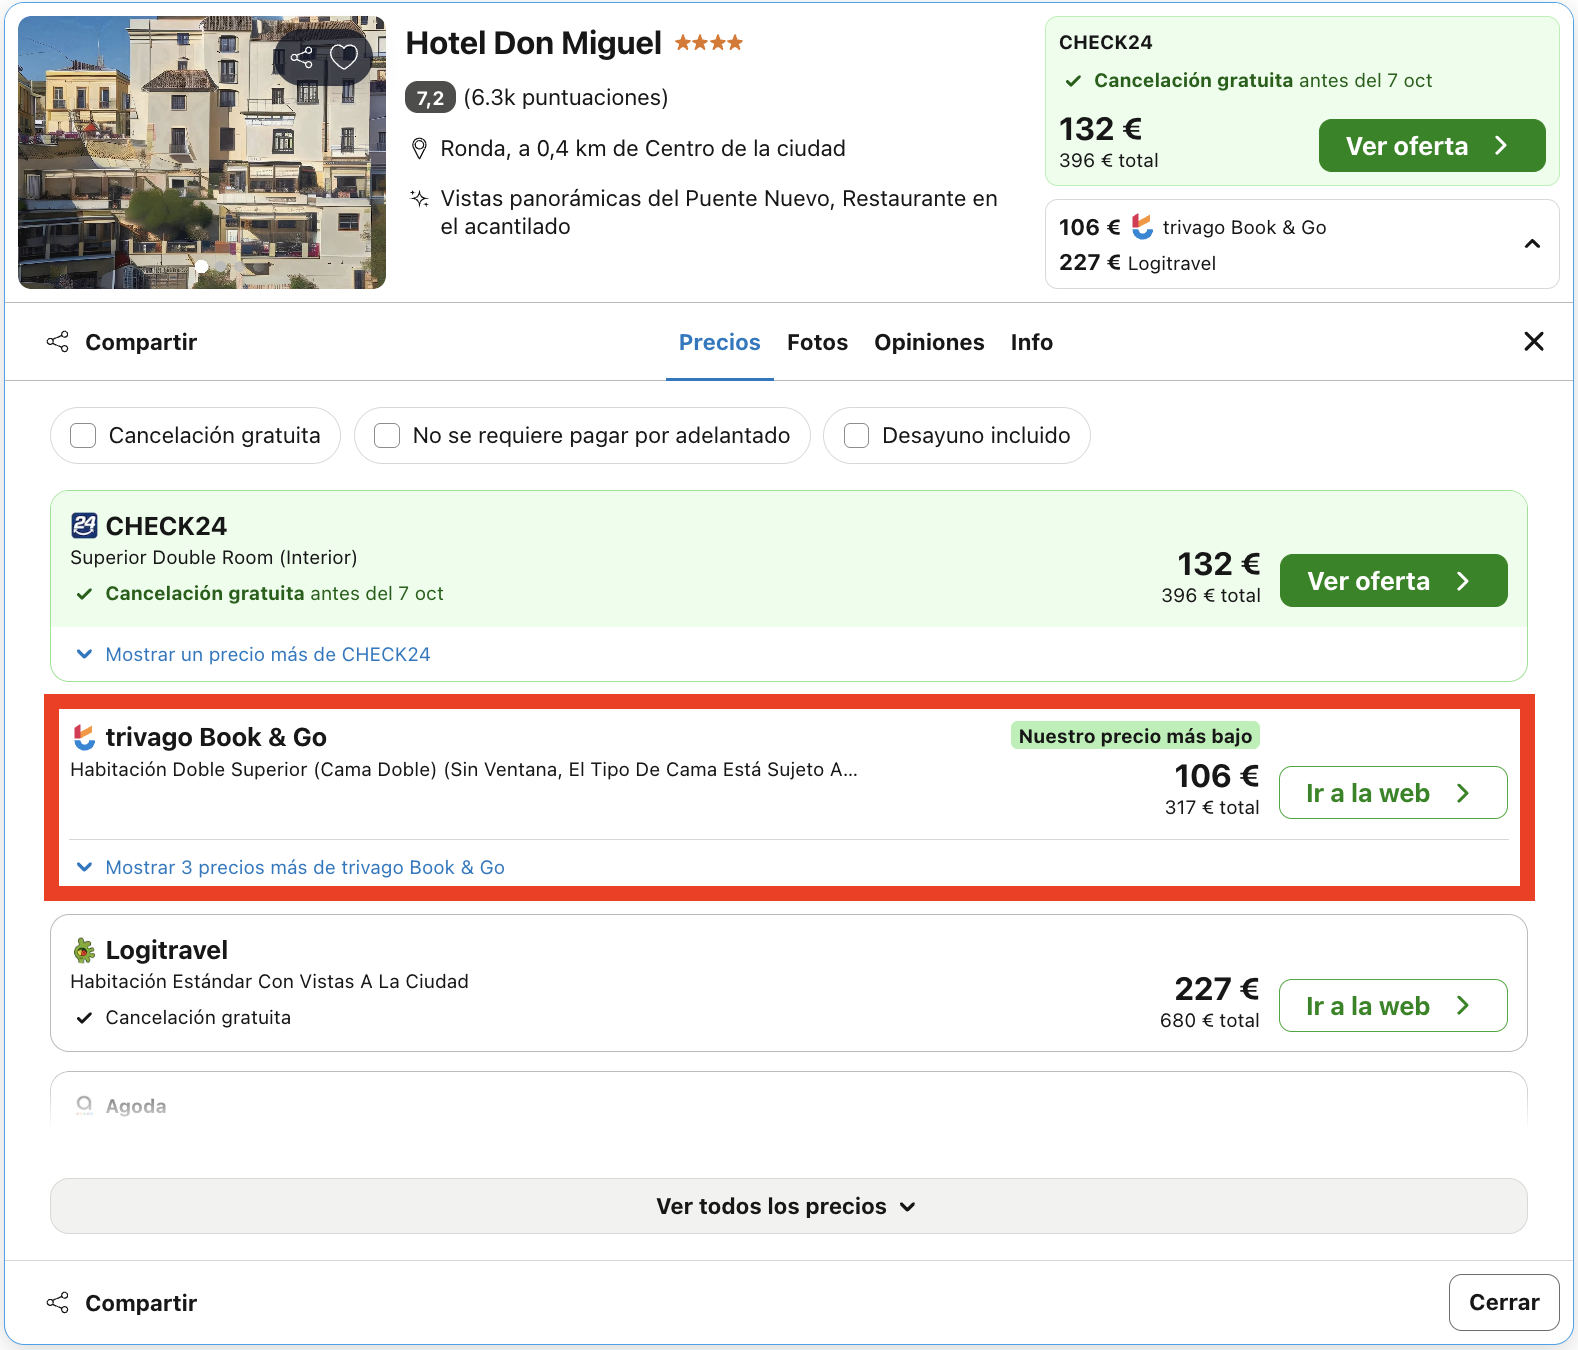Check the Desayuno incluido filter
The image size is (1578, 1350).
click(857, 436)
